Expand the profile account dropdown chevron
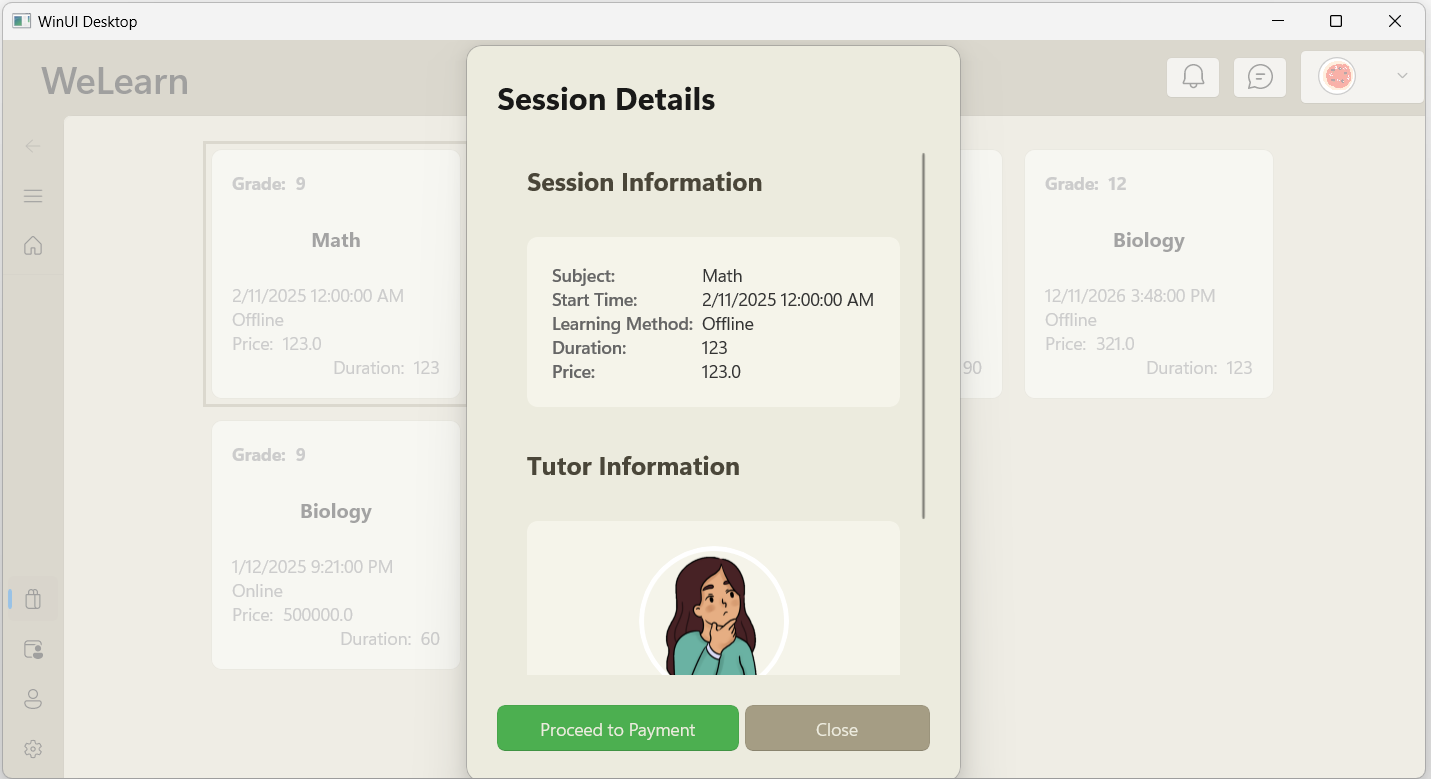This screenshot has width=1431, height=779. [1402, 76]
